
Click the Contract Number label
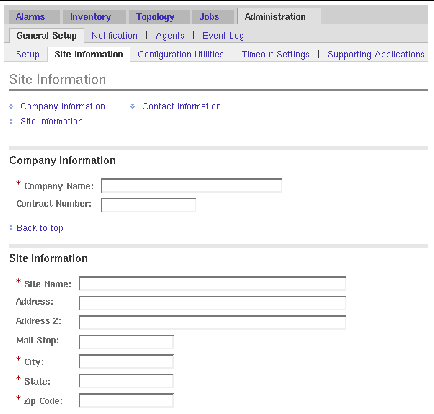[x=54, y=204]
